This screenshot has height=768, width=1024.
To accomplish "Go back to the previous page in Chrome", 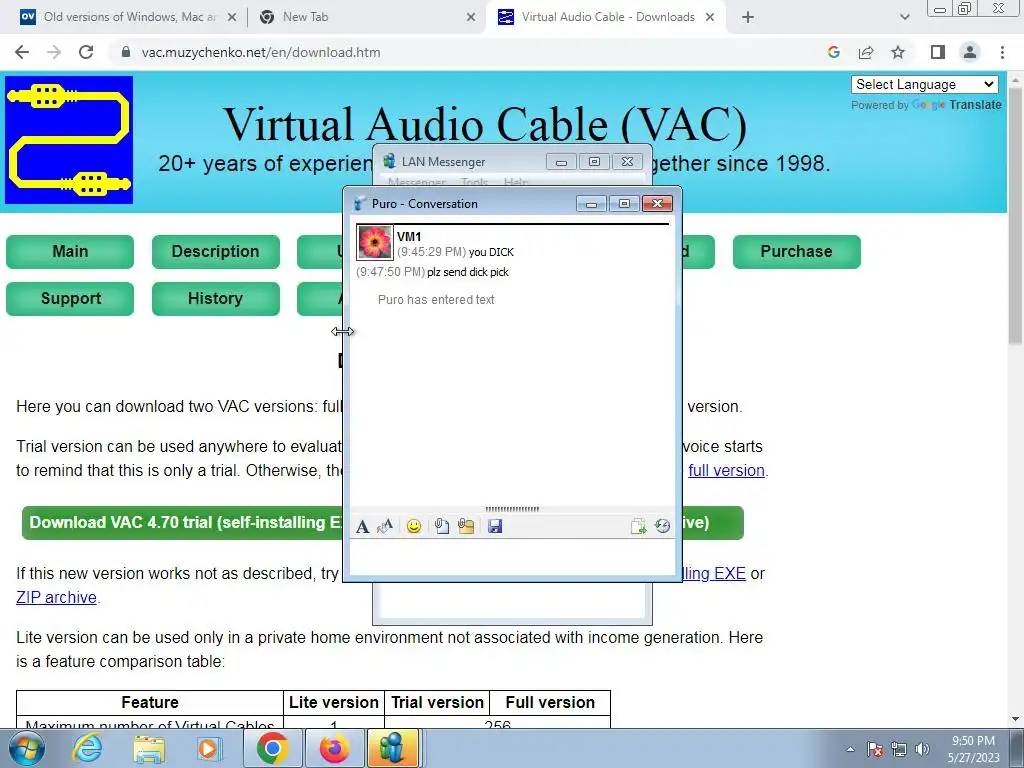I will pyautogui.click(x=22, y=52).
